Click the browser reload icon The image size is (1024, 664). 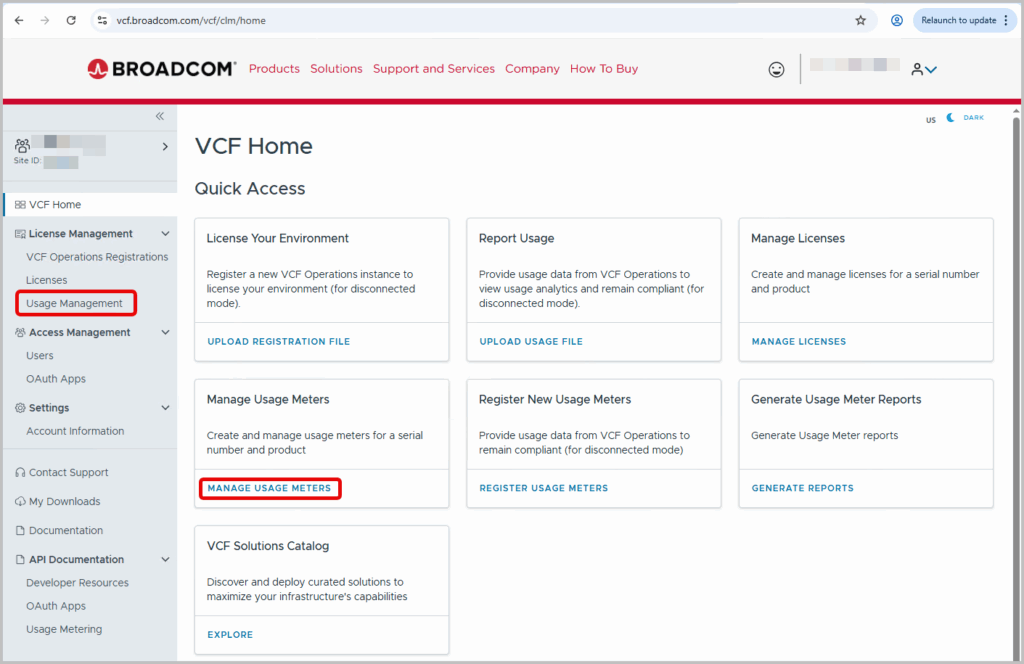pyautogui.click(x=71, y=20)
